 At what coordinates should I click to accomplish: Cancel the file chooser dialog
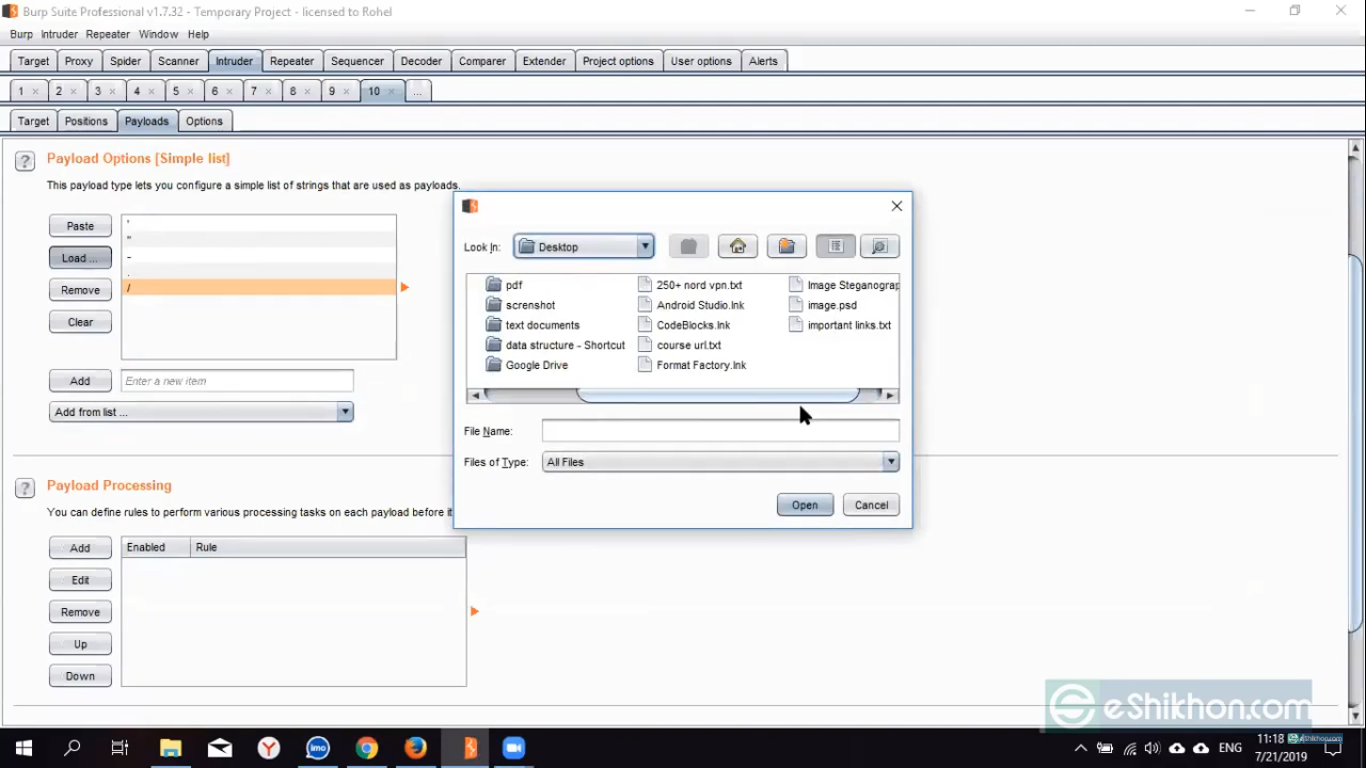pos(871,505)
